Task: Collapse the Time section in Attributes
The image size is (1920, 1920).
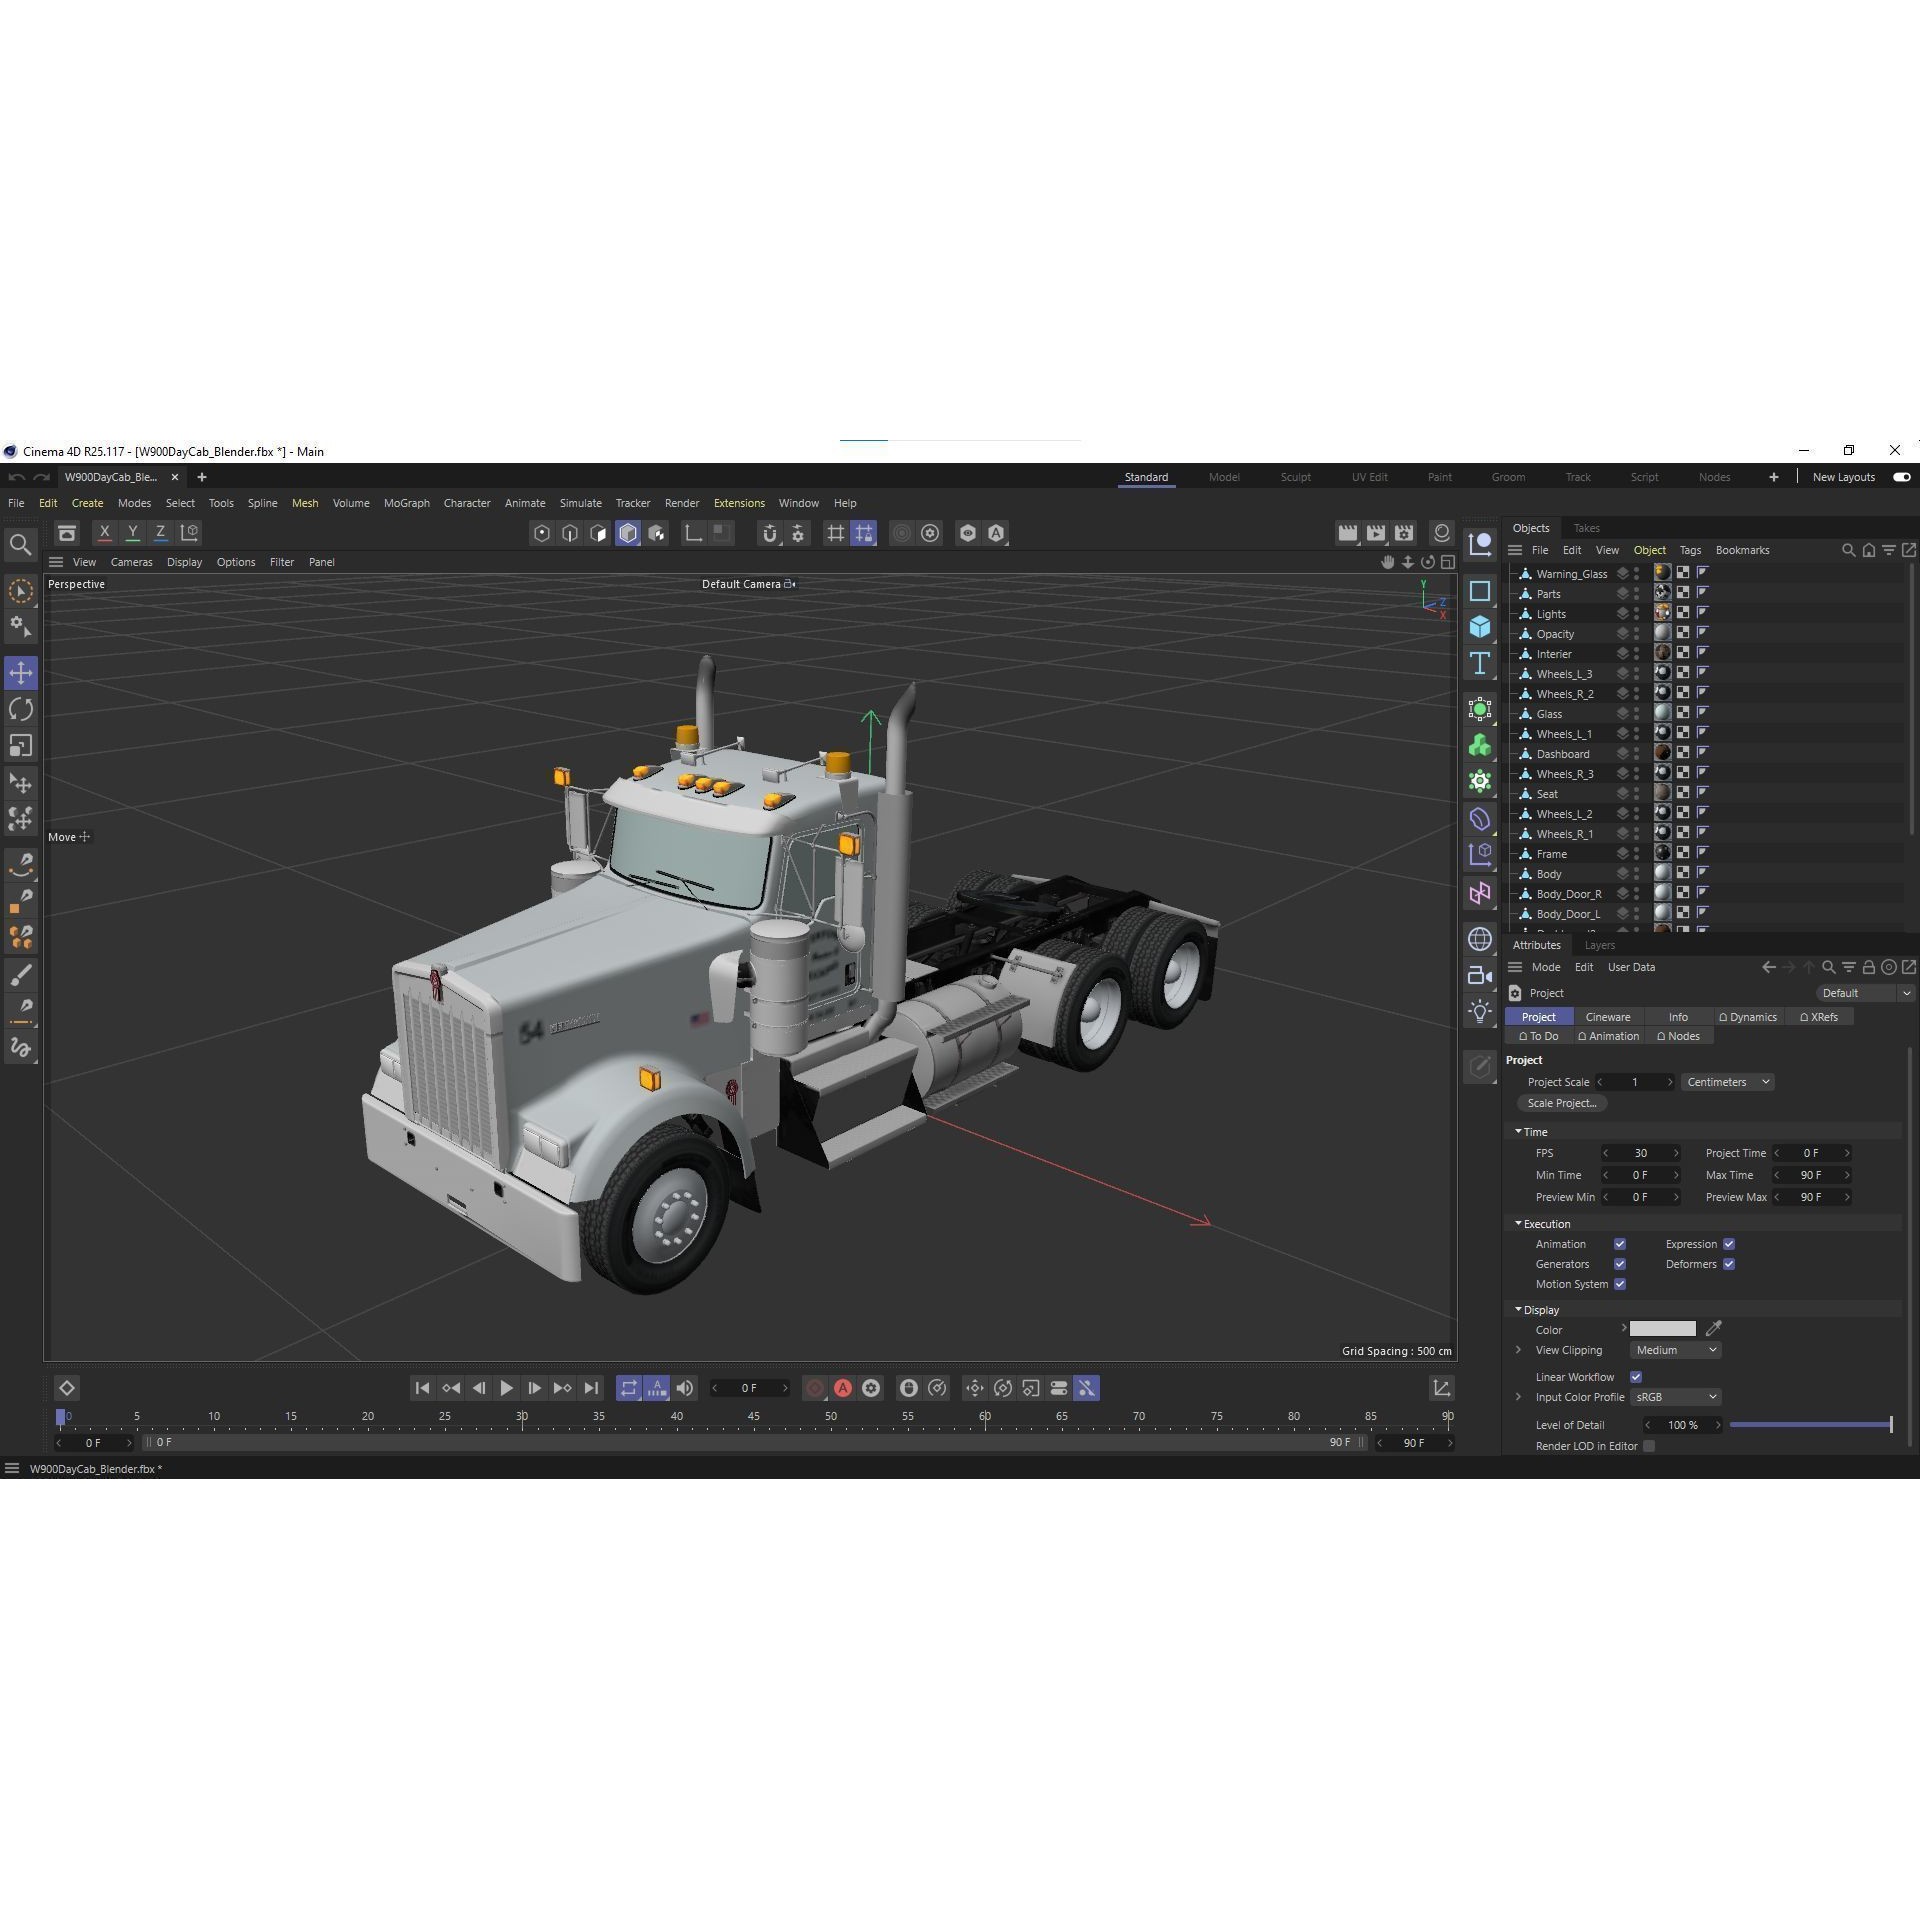Action: pyautogui.click(x=1518, y=1131)
